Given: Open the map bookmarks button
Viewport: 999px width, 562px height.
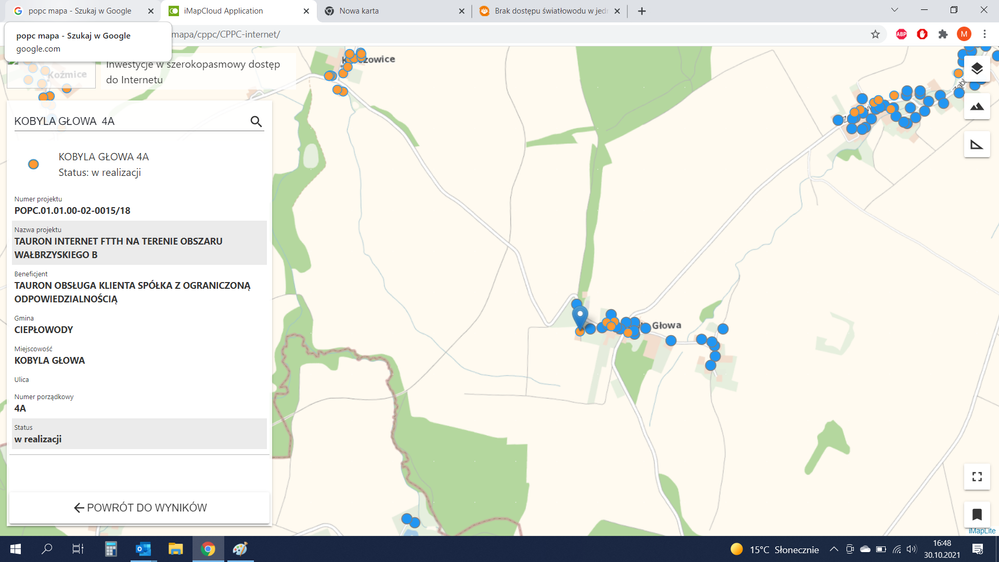Looking at the screenshot, I should [x=976, y=515].
